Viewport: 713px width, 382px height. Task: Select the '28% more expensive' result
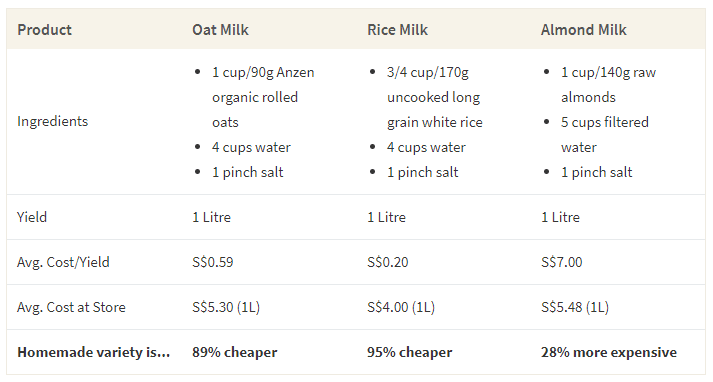[x=608, y=352]
